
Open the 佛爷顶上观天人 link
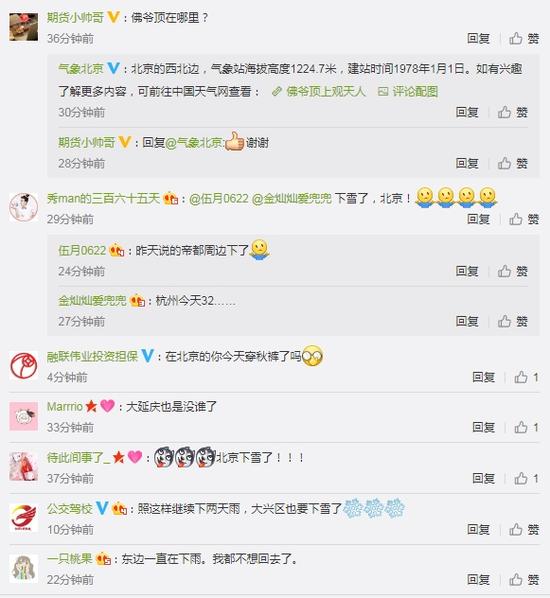click(x=318, y=92)
